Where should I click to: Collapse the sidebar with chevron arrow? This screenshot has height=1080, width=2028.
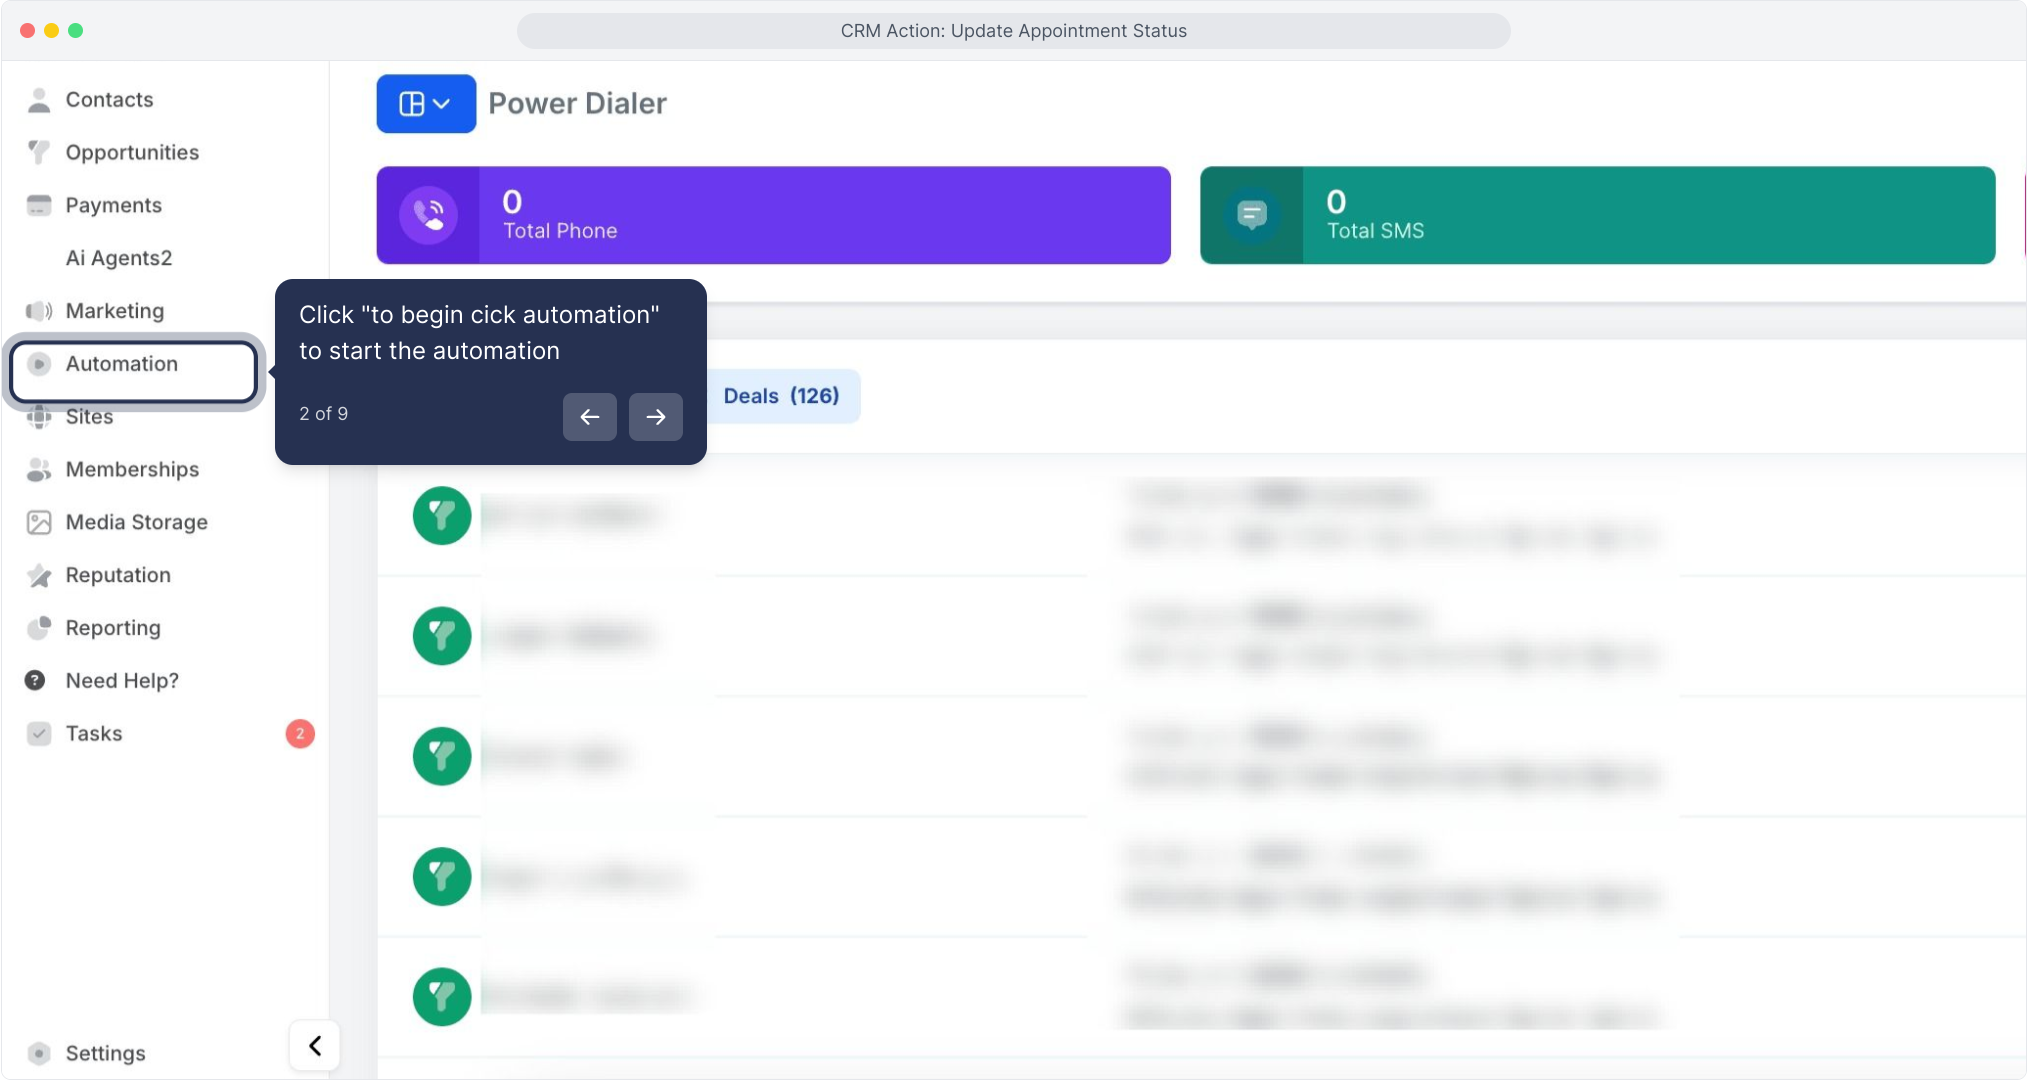point(315,1046)
